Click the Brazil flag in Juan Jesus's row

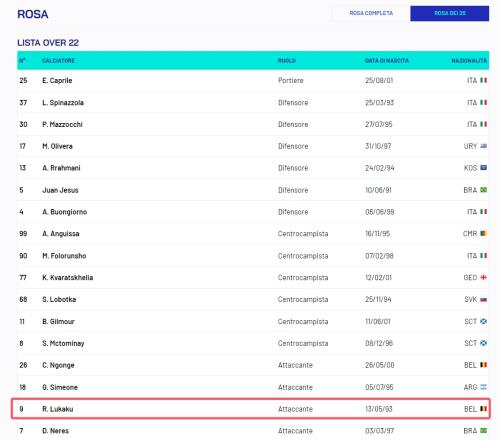click(x=483, y=190)
